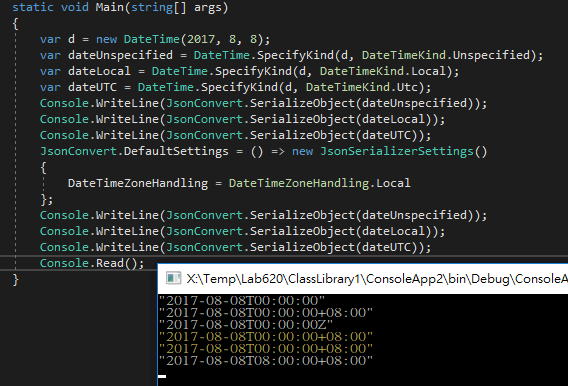Click JsonSerializerSettings type name

pyautogui.click(x=397, y=151)
